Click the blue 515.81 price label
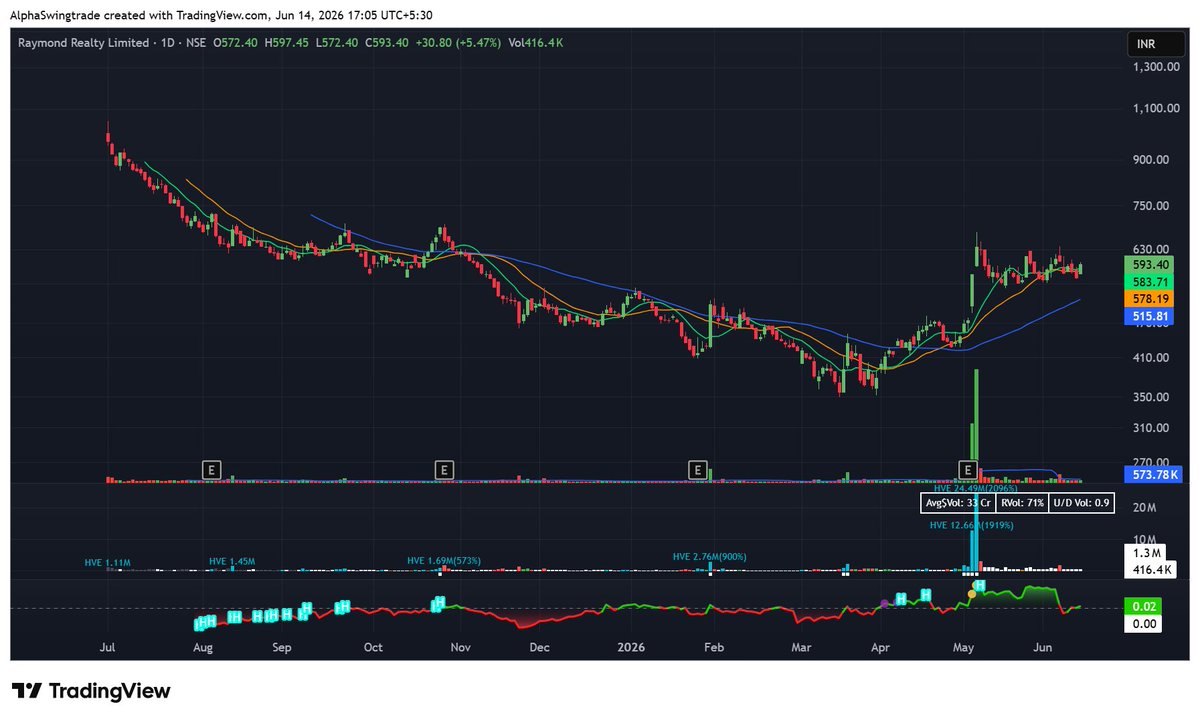 click(1151, 316)
